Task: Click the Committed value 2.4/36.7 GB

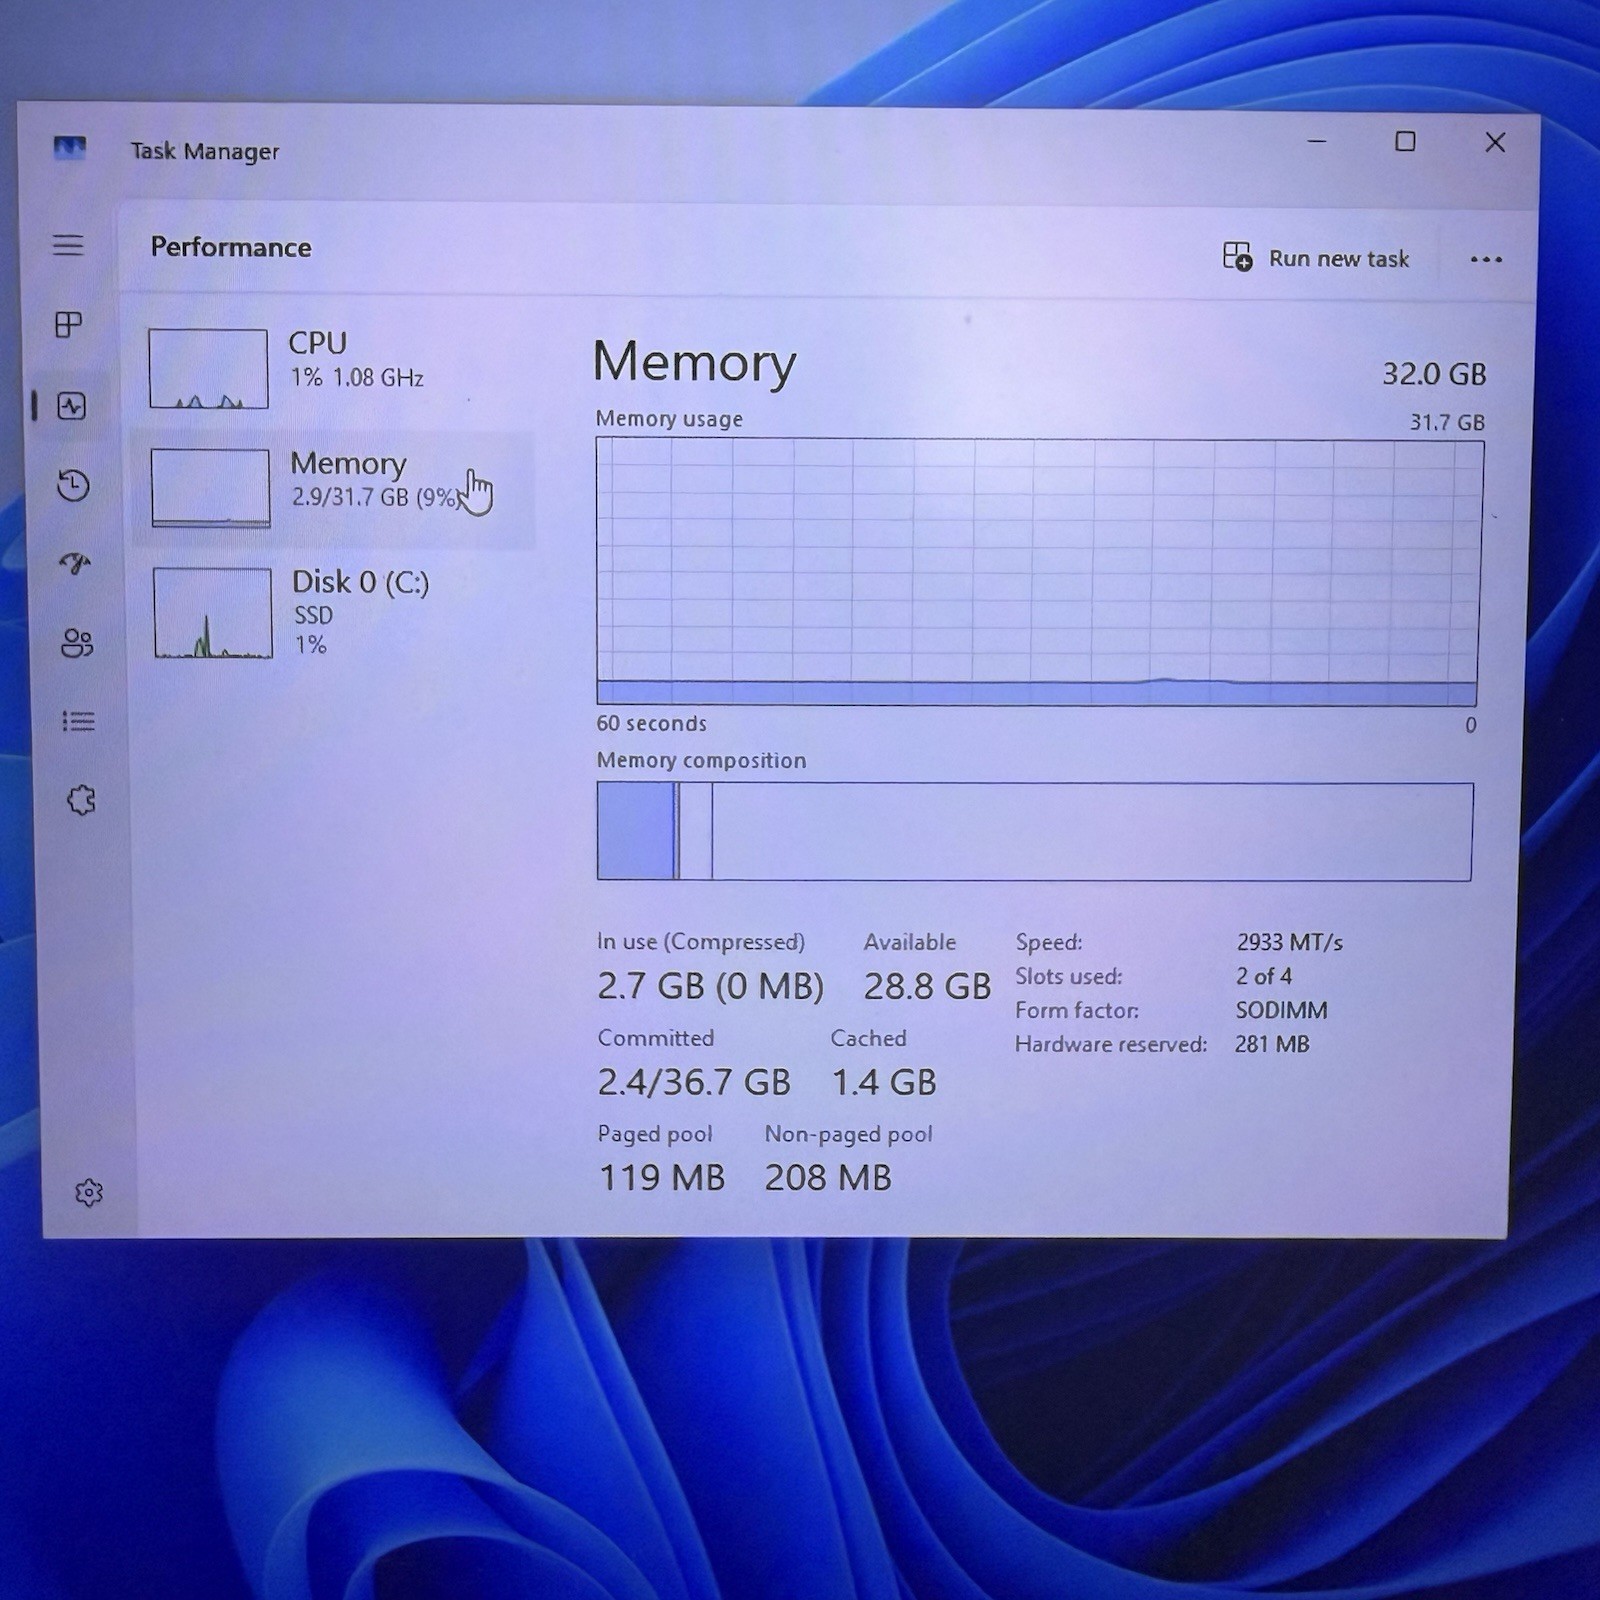Action: pyautogui.click(x=694, y=1082)
